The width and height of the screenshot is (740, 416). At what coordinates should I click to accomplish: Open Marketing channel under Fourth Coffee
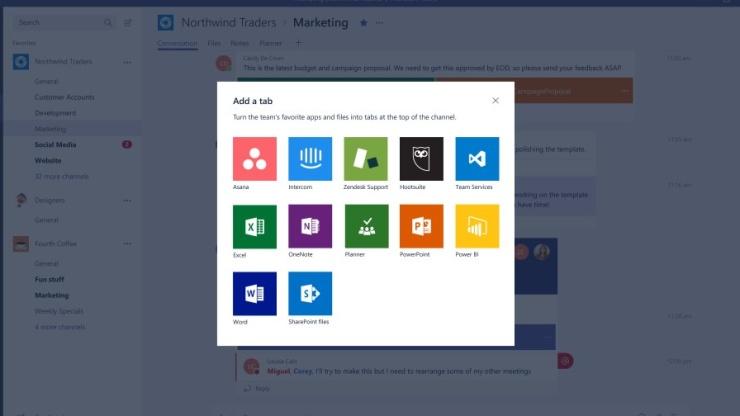(x=51, y=295)
